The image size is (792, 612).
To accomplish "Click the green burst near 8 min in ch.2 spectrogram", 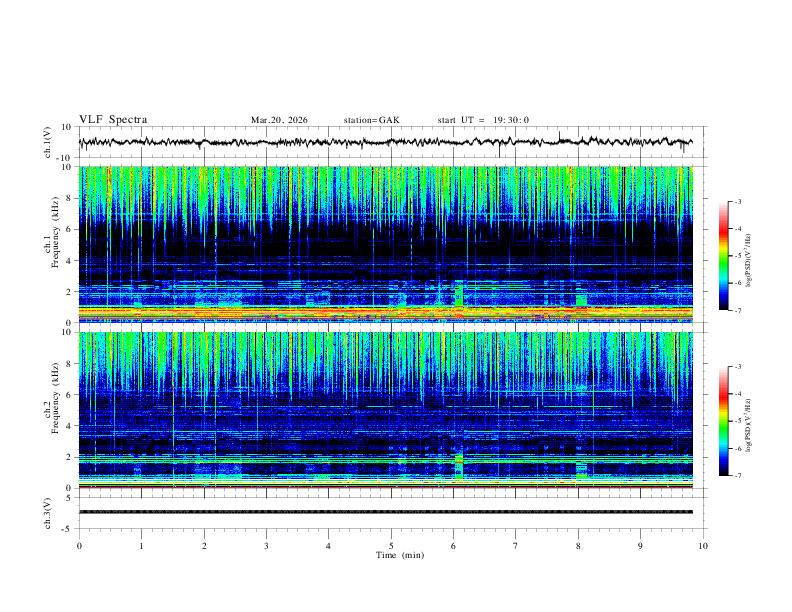I will coord(581,470).
